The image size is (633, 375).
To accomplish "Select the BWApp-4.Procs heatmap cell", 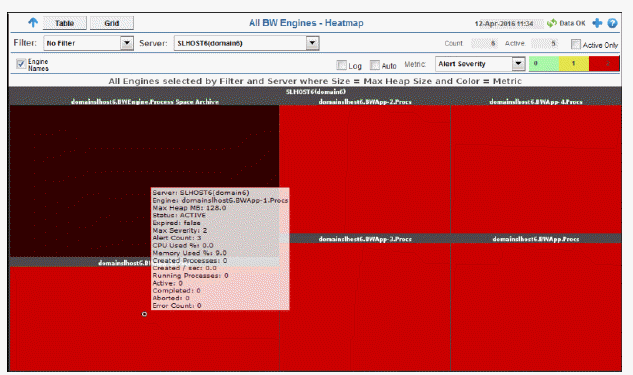I will click(536, 170).
